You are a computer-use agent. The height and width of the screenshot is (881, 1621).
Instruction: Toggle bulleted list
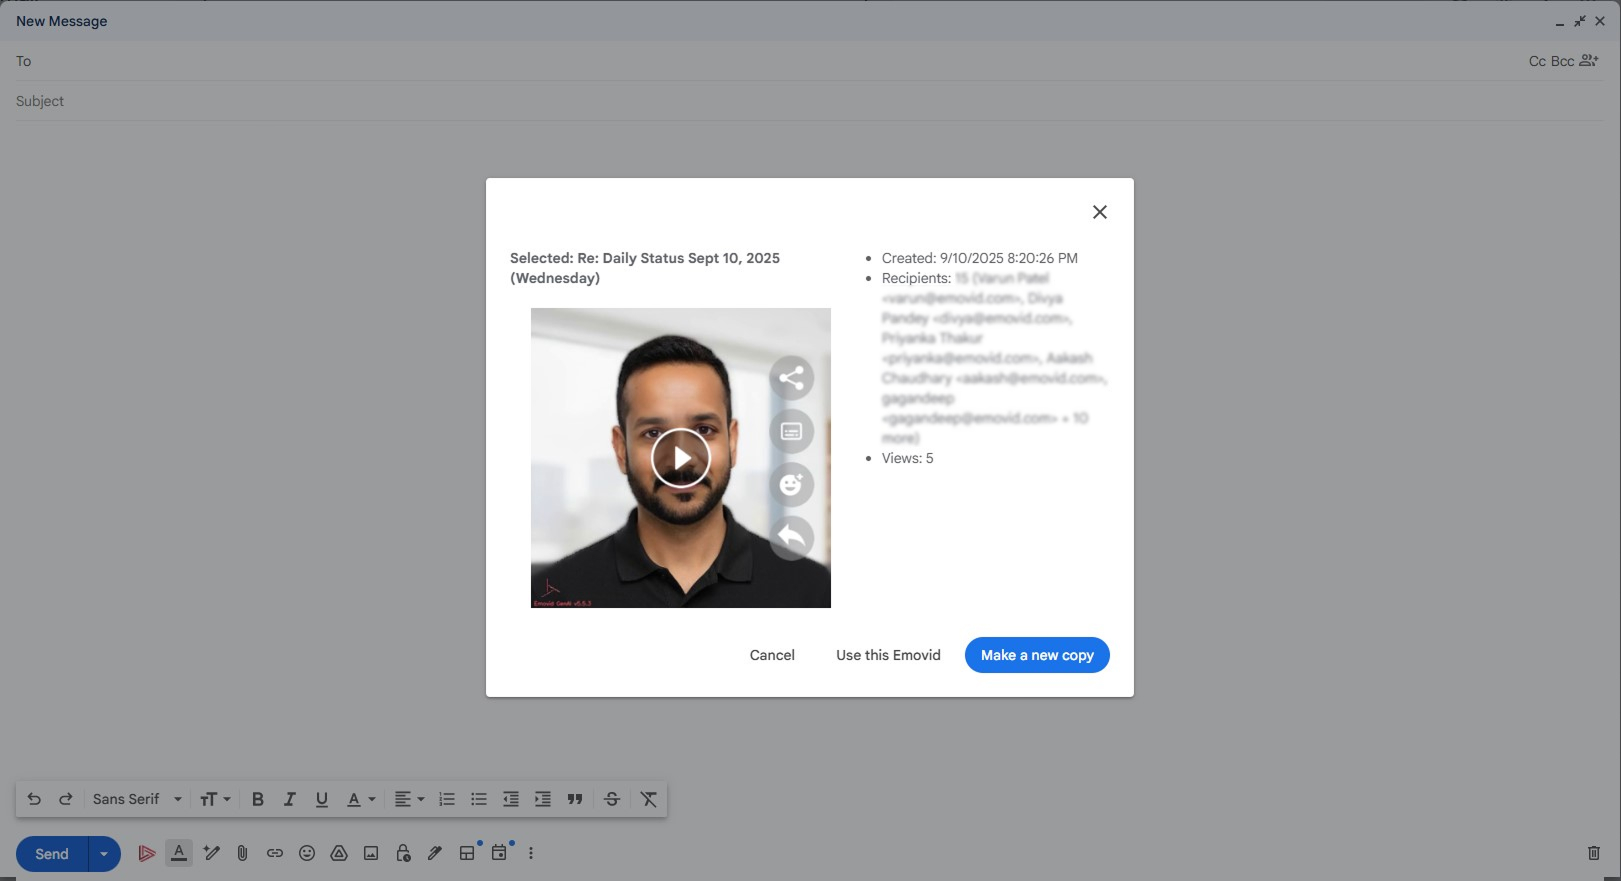[479, 799]
